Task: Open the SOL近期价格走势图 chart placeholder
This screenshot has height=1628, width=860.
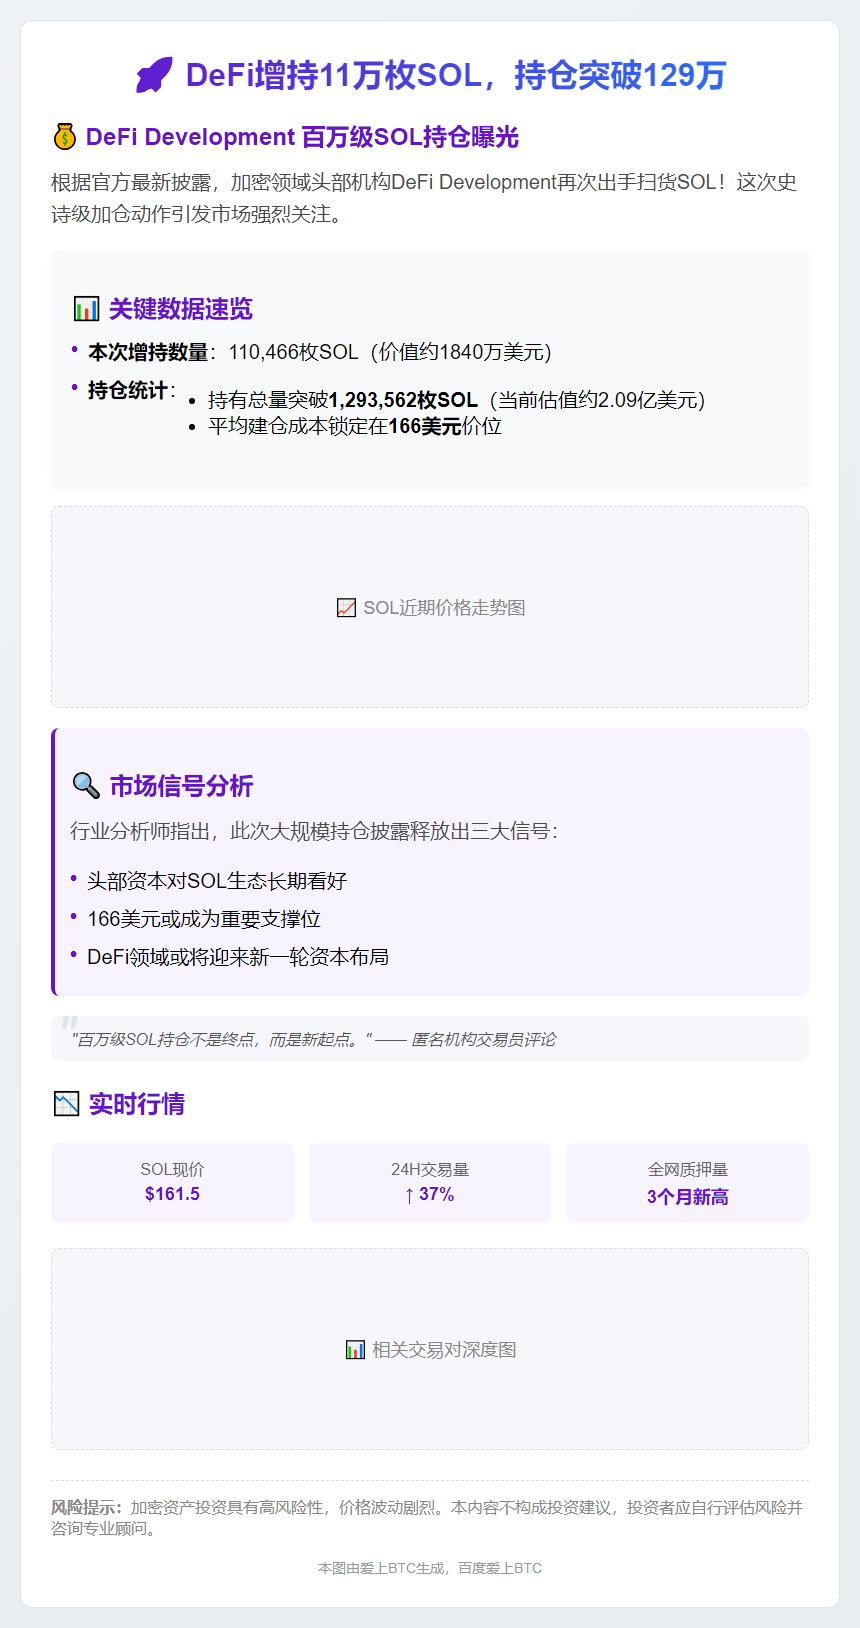Action: [x=430, y=607]
